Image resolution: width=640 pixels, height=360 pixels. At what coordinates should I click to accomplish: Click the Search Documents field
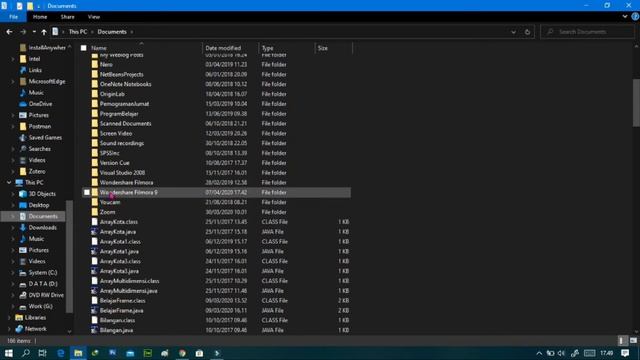tap(587, 32)
